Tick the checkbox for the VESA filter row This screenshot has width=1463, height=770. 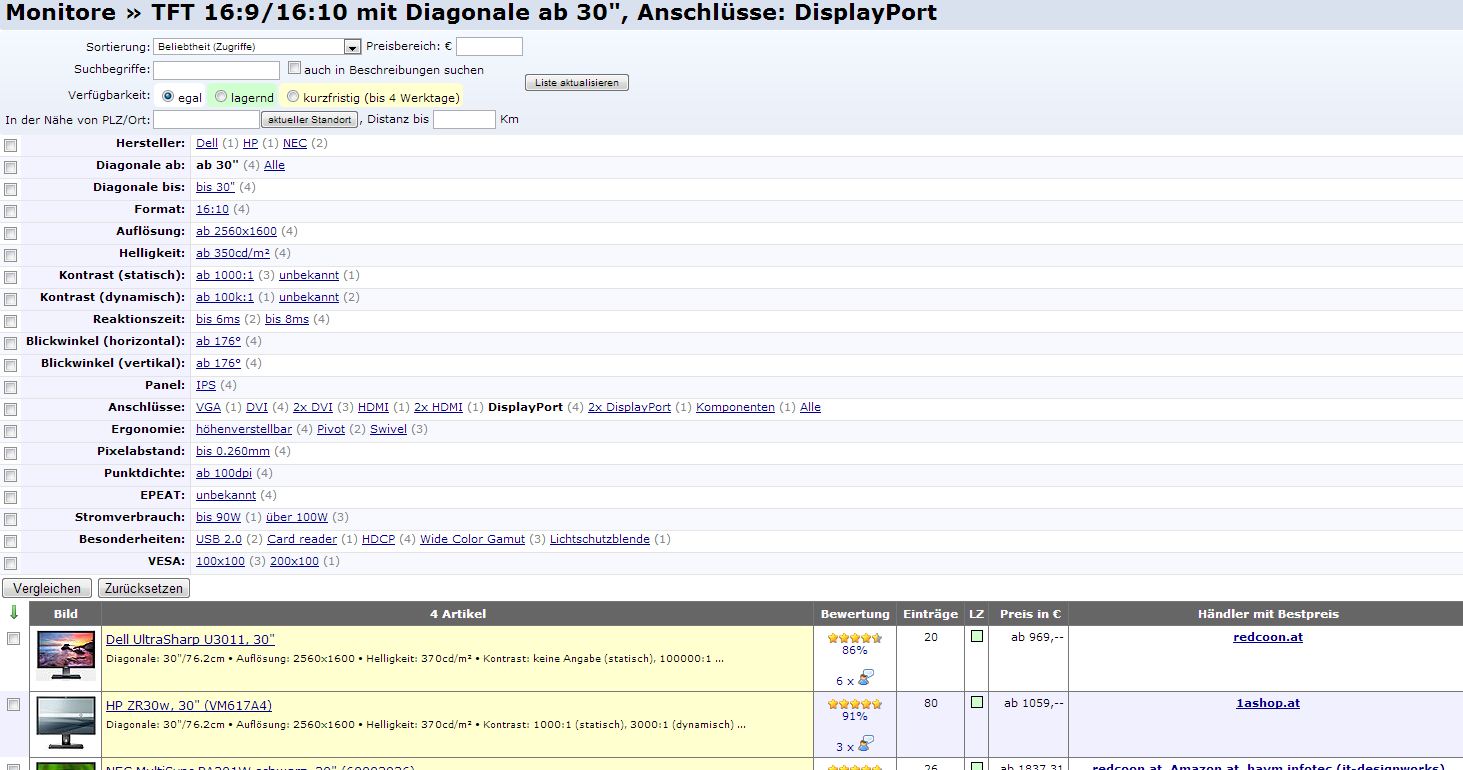(x=11, y=563)
